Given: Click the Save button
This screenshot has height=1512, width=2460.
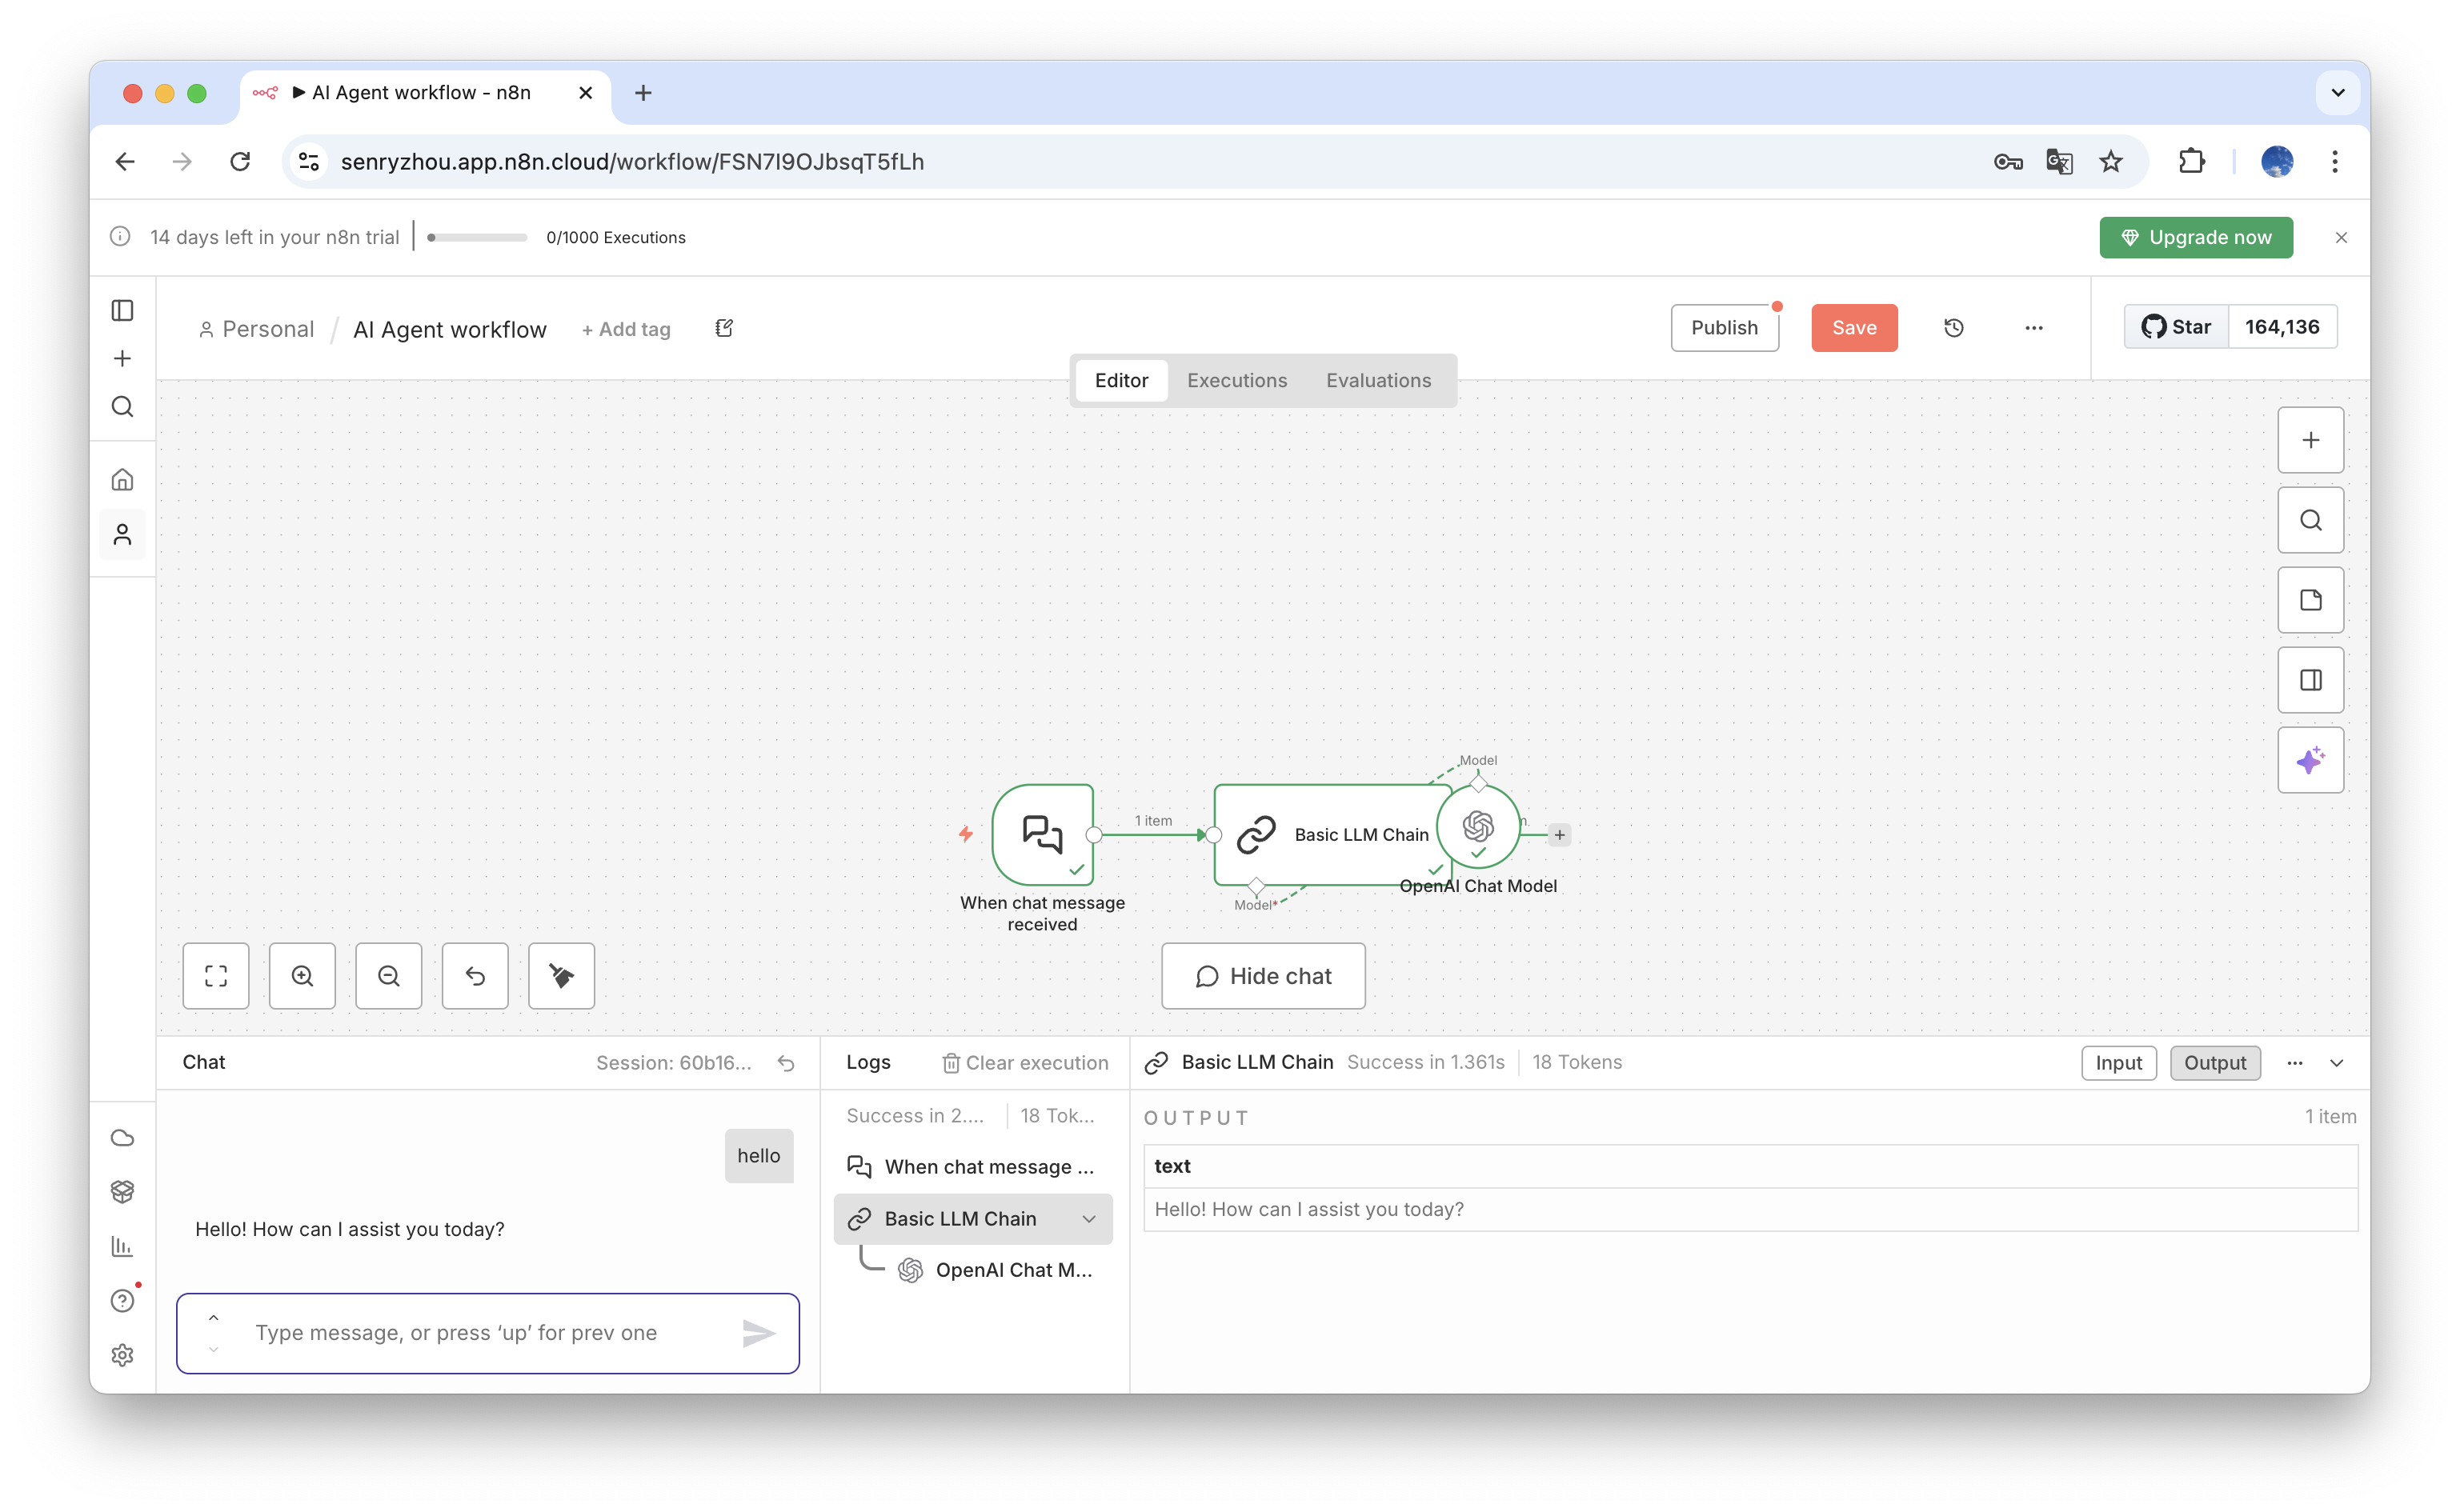Looking at the screenshot, I should pos(1853,328).
